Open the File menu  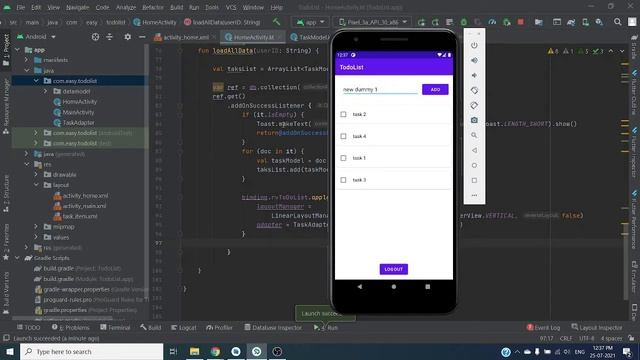(20, 7)
